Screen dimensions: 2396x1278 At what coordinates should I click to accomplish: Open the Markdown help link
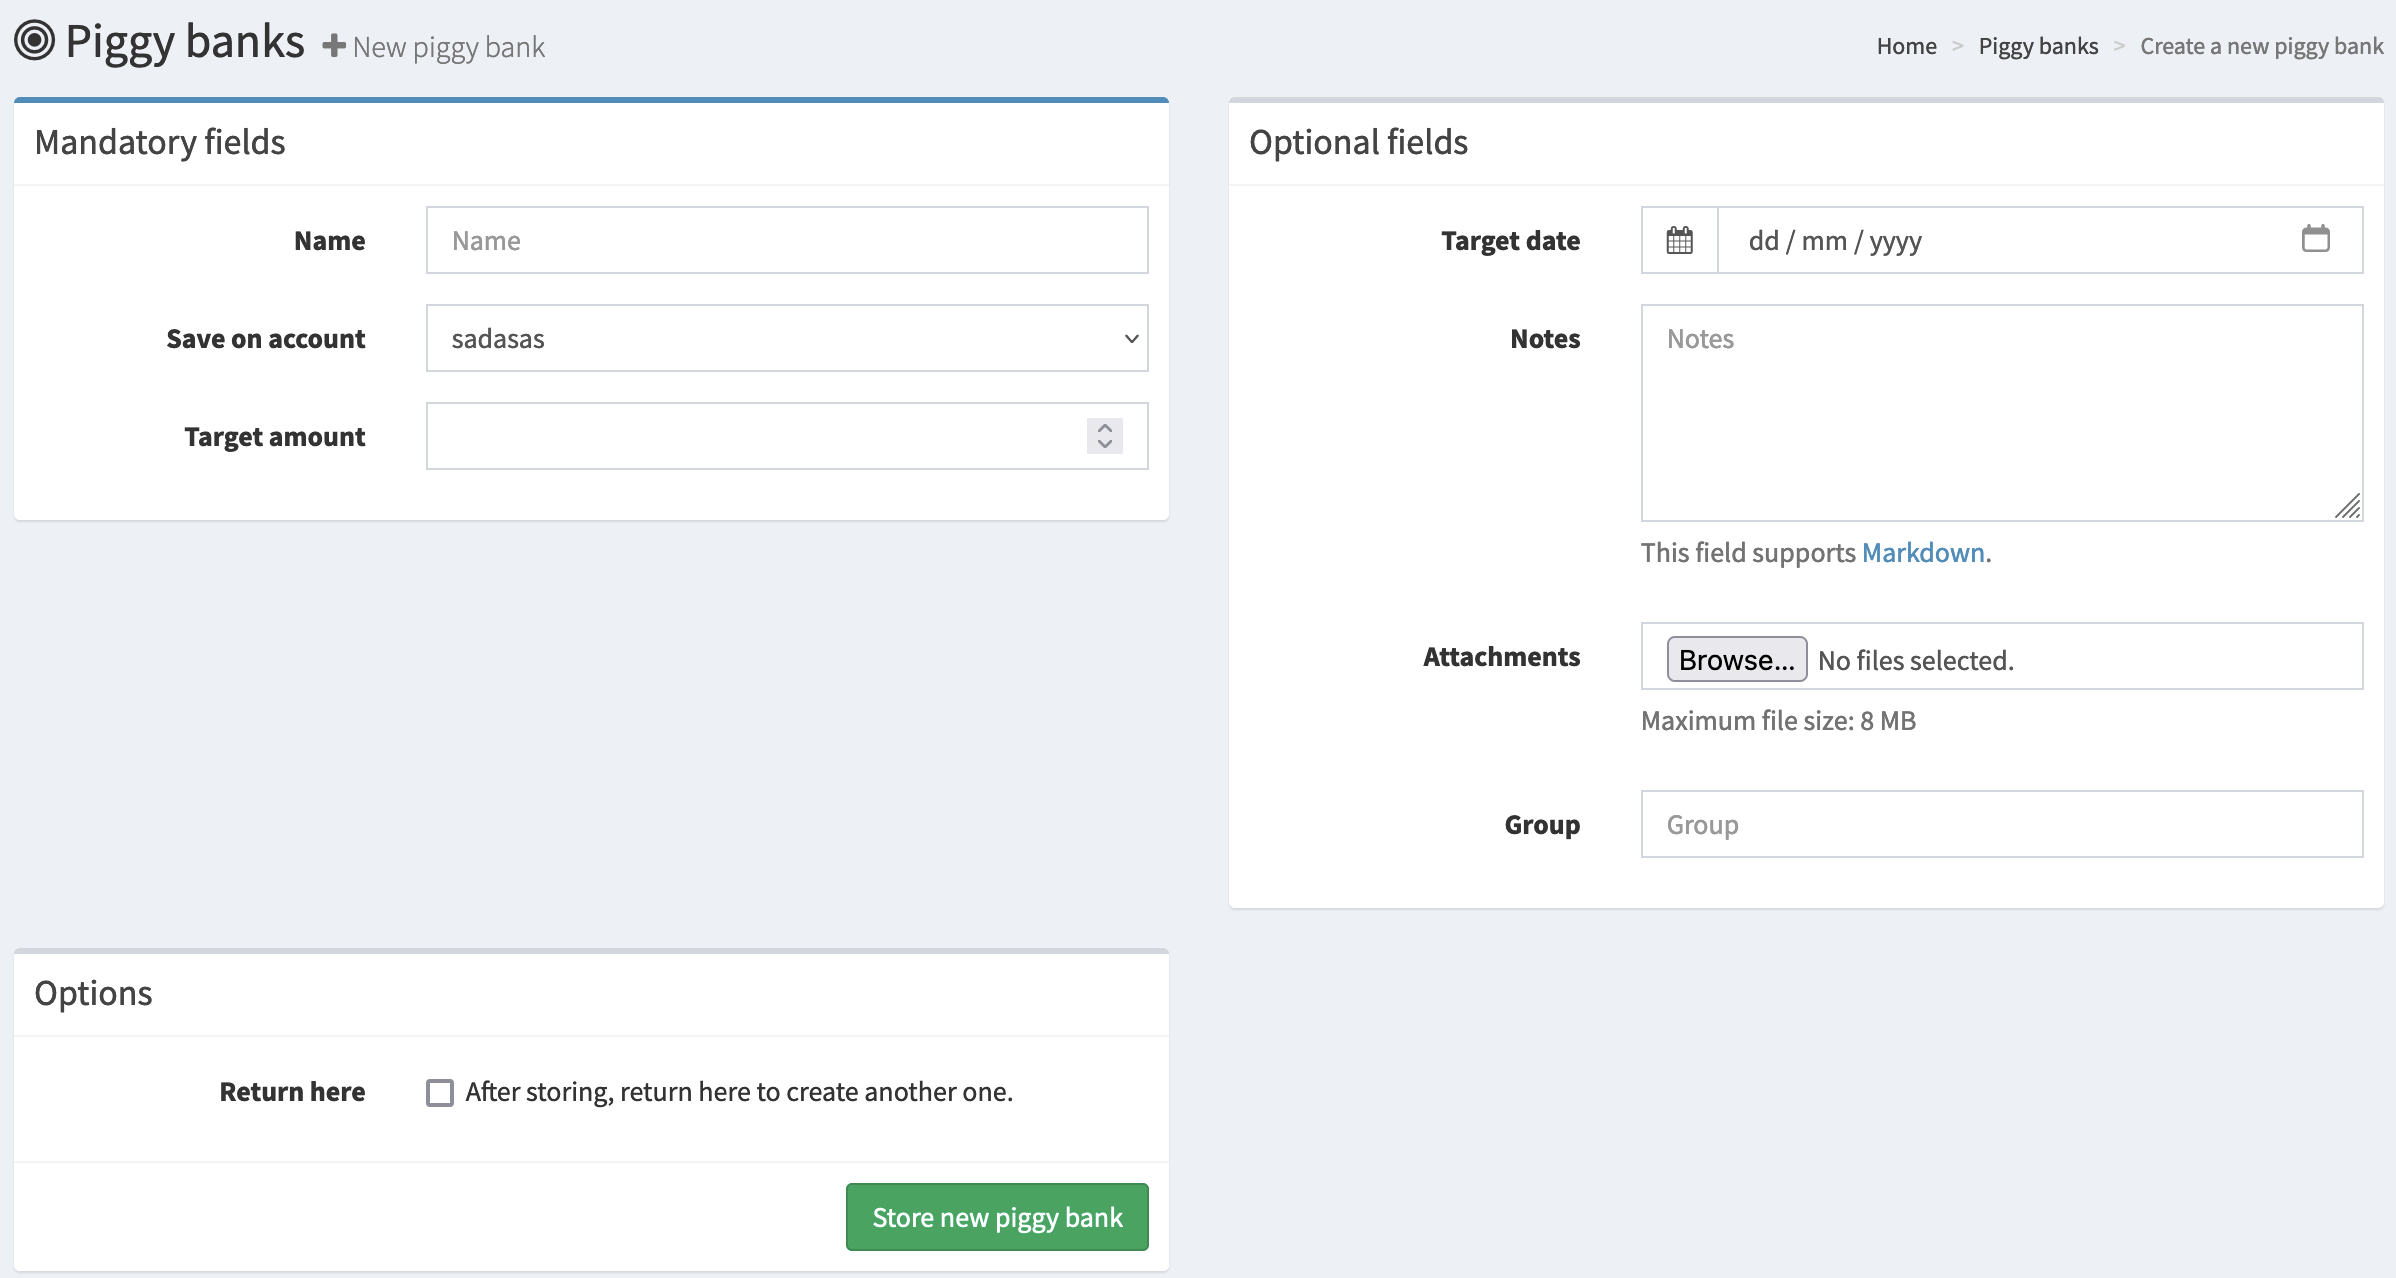point(1922,552)
